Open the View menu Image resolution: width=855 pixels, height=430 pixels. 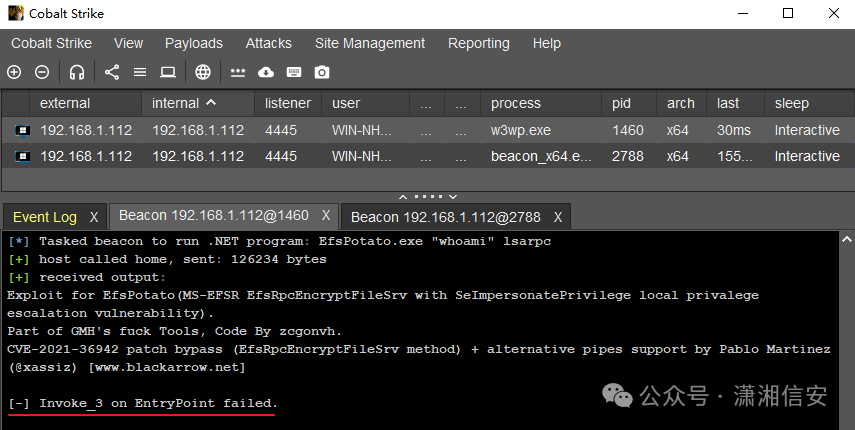[128, 43]
